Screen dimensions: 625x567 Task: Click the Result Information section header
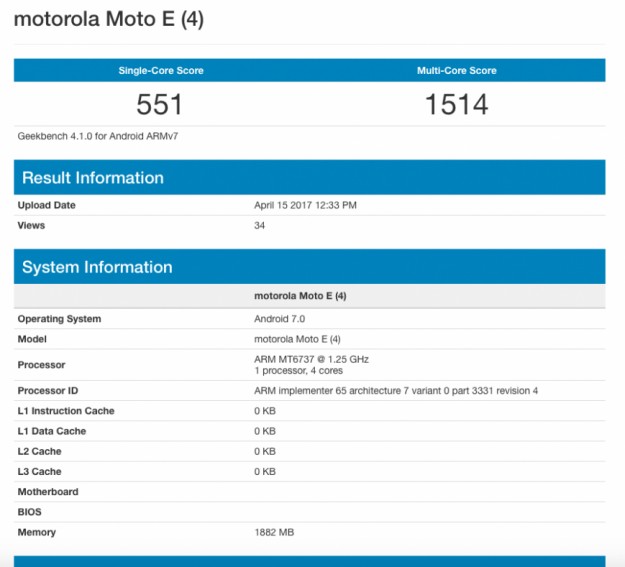click(x=93, y=178)
